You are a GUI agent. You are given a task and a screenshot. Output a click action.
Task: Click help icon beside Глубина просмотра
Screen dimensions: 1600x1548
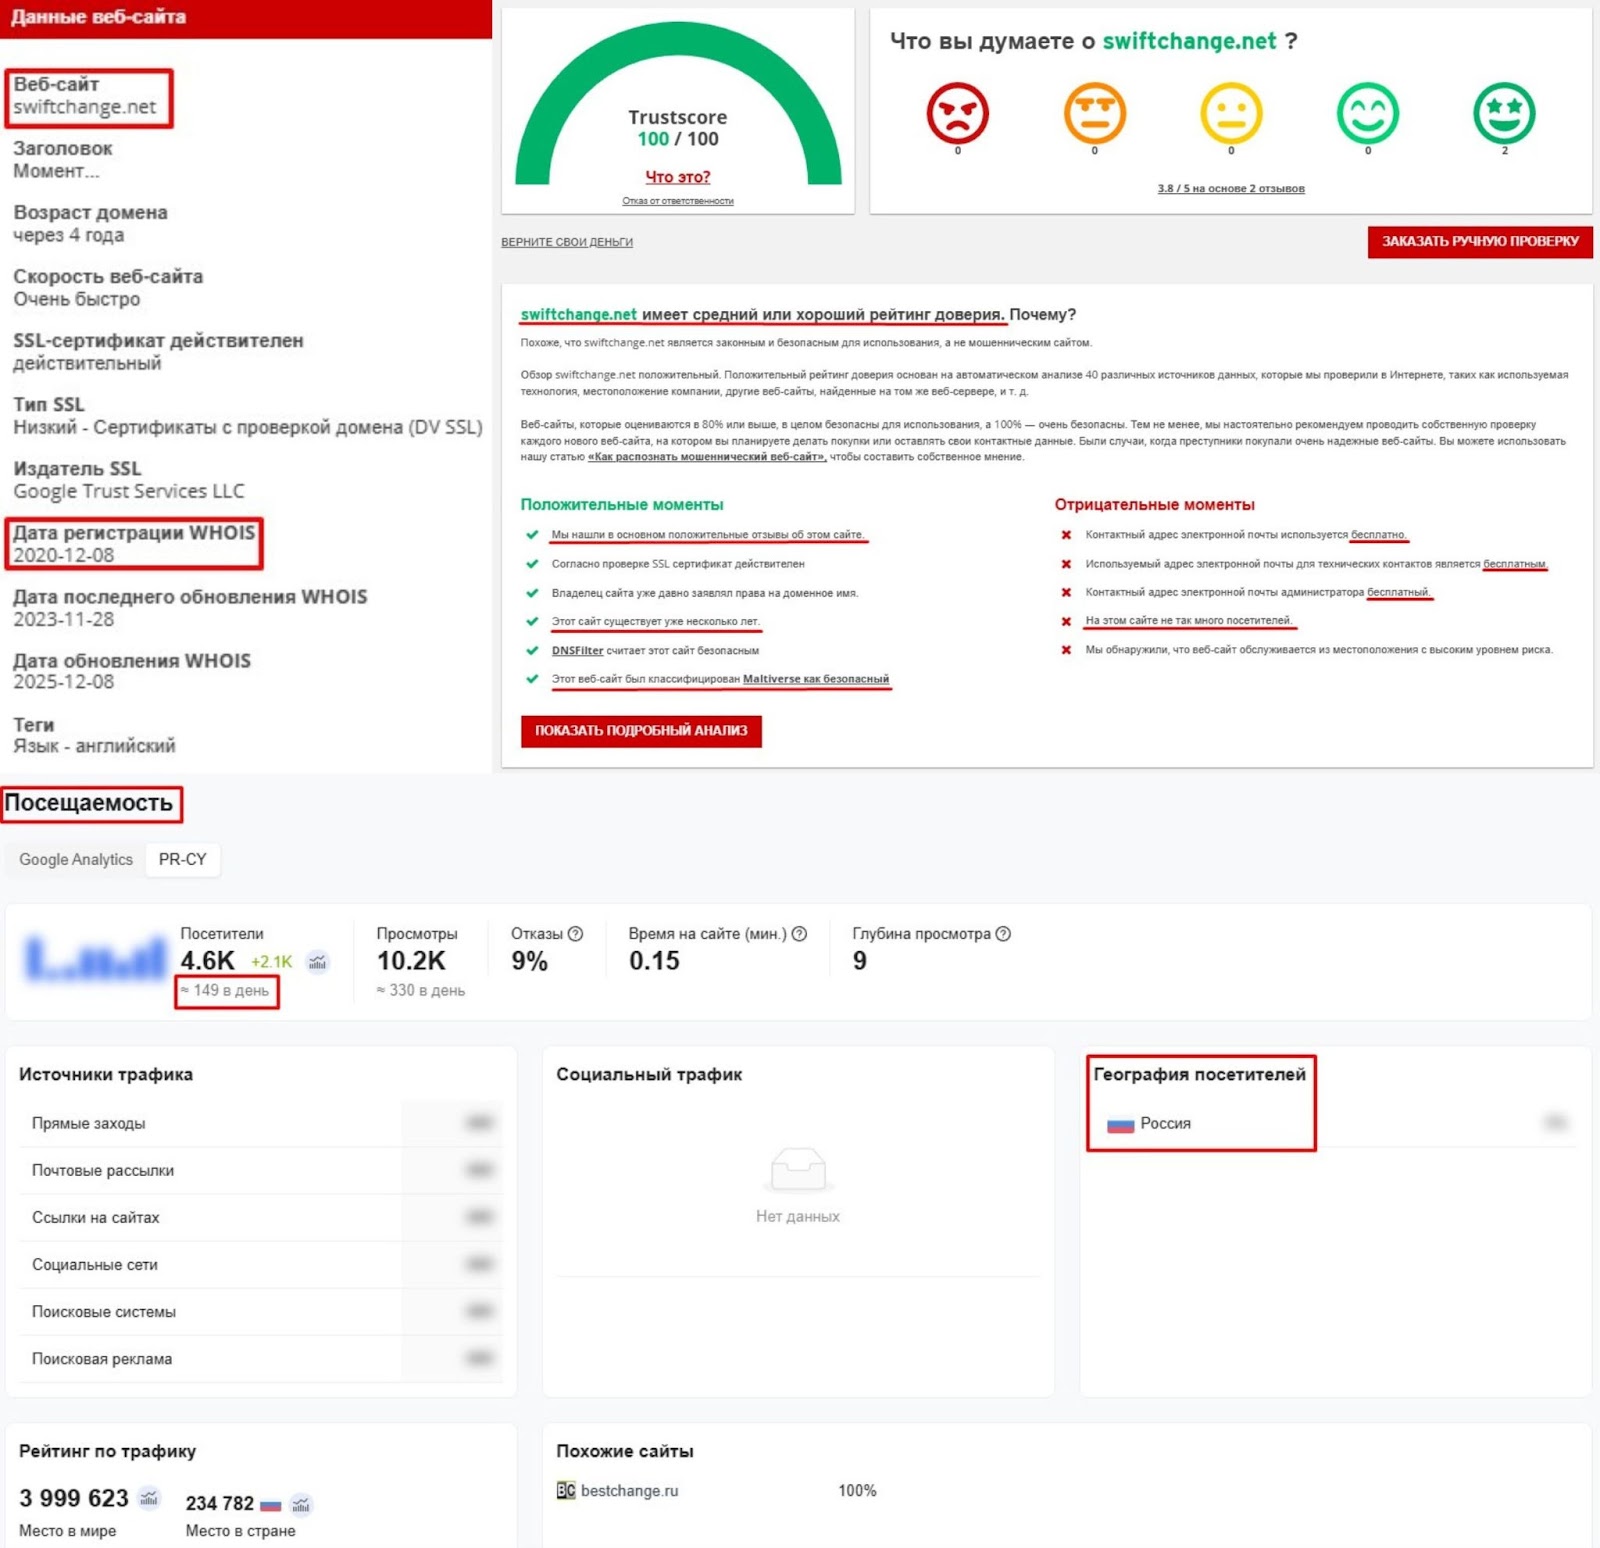click(1003, 934)
